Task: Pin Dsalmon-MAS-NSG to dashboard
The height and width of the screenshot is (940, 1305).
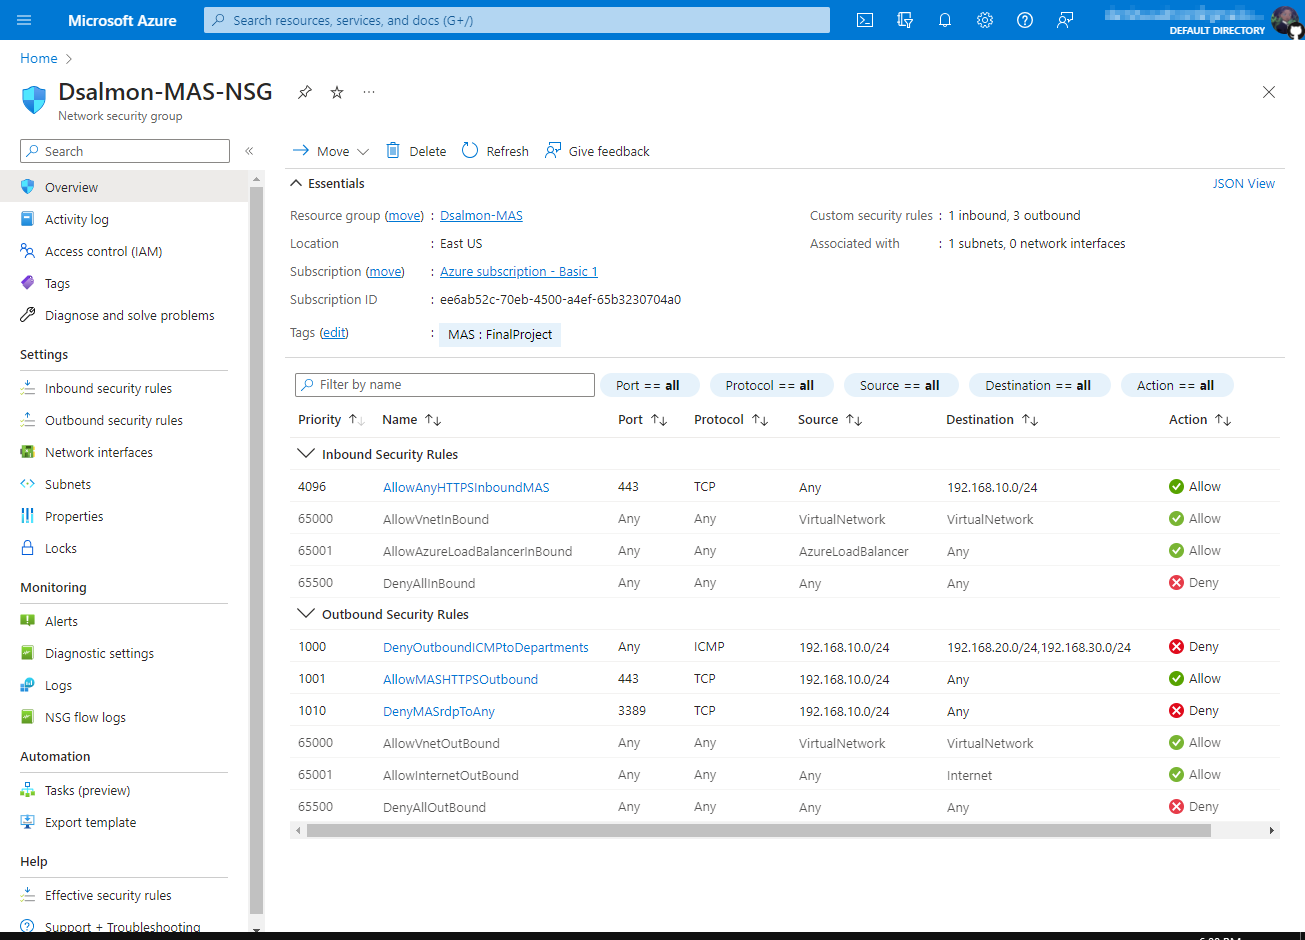Action: pos(305,92)
